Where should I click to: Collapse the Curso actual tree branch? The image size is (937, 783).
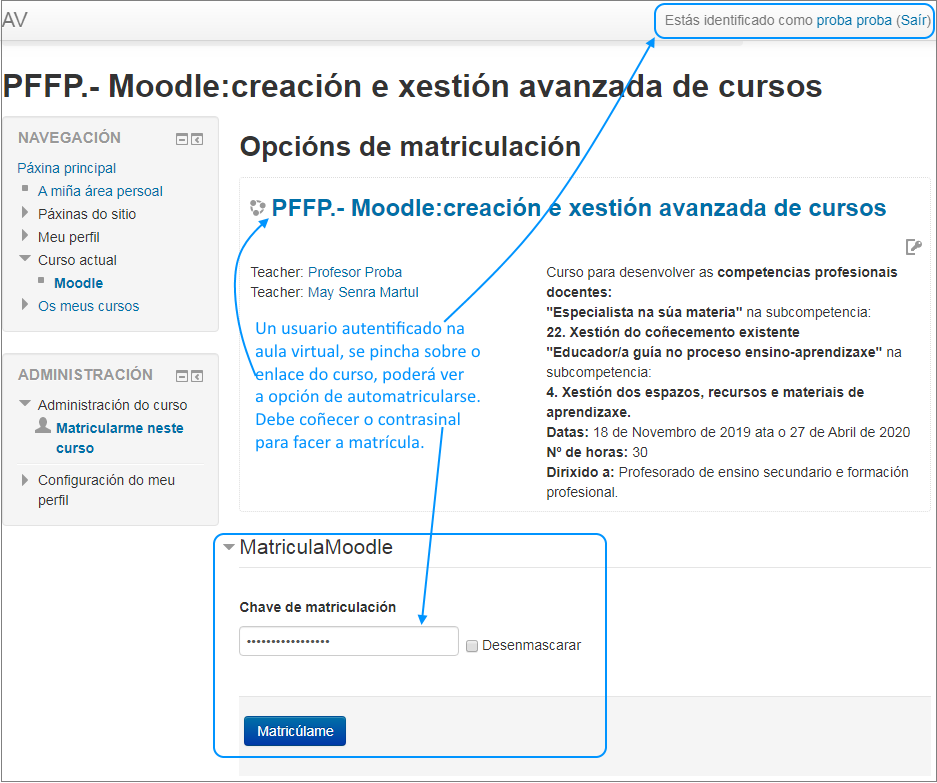click(x=23, y=260)
